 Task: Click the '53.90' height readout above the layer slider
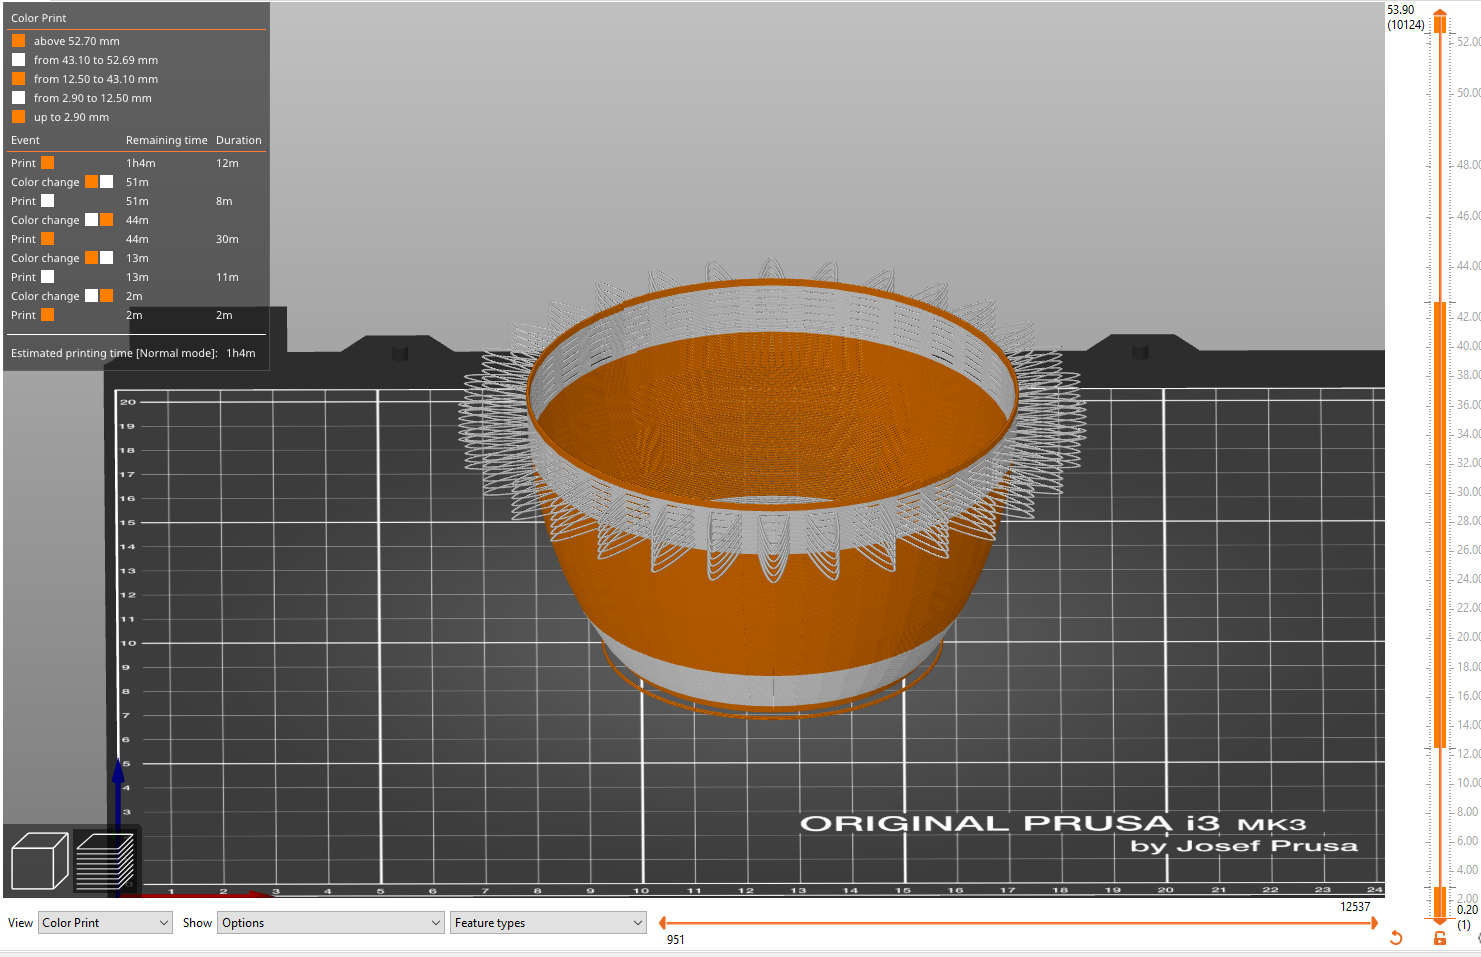[1401, 10]
